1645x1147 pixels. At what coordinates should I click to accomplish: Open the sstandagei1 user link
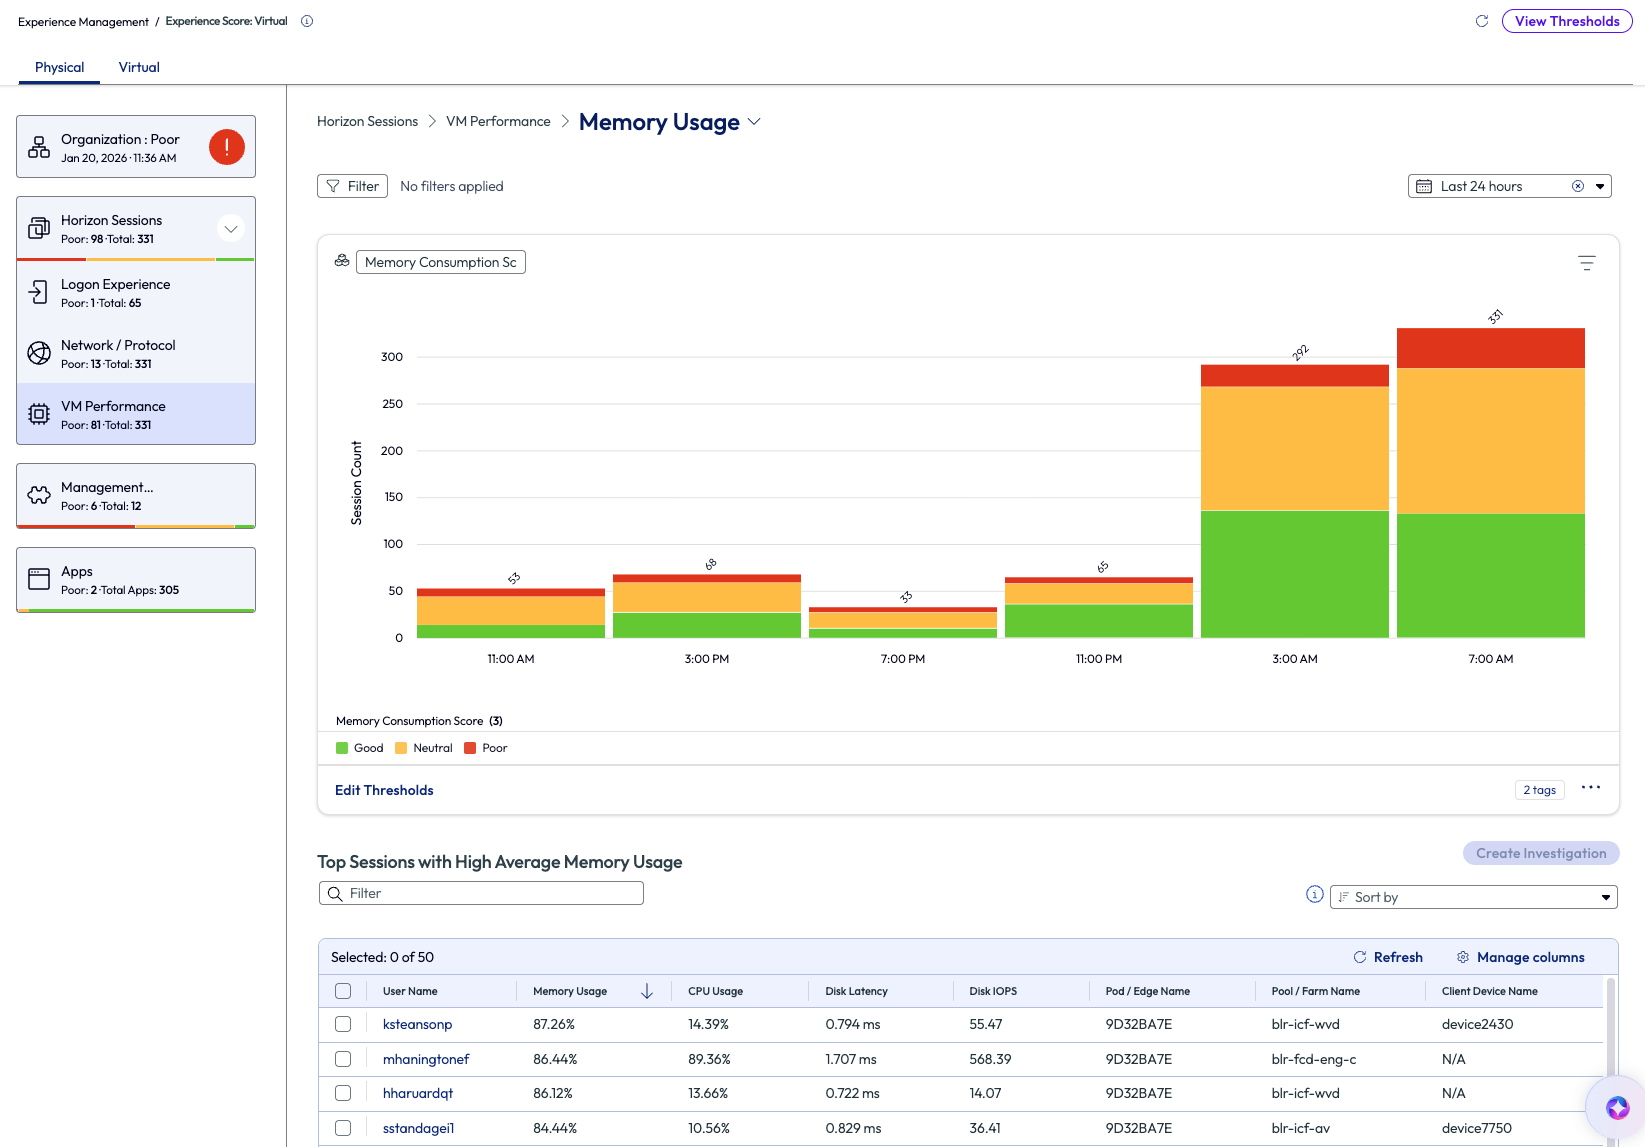[418, 1128]
